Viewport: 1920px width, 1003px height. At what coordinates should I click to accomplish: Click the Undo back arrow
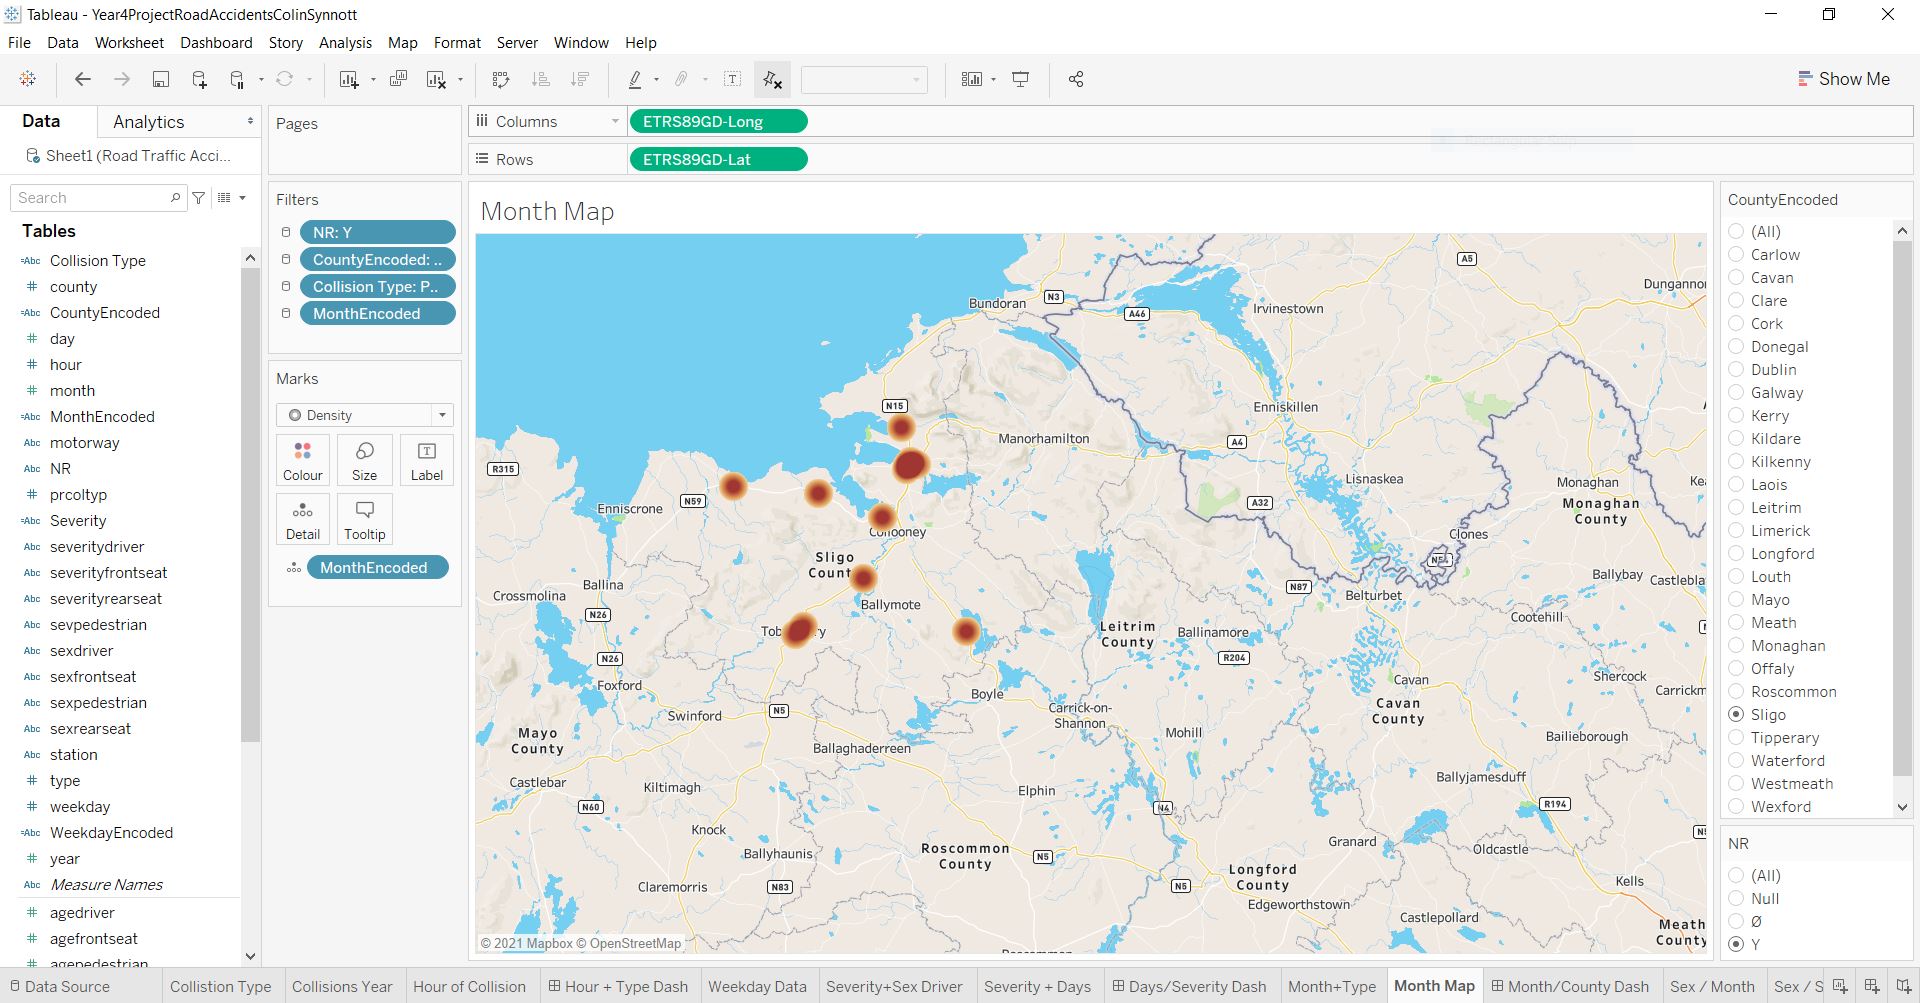[83, 80]
